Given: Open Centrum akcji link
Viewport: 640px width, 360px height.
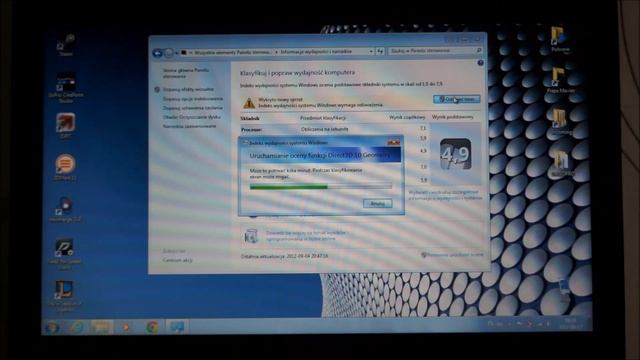Looking at the screenshot, I should tap(178, 260).
